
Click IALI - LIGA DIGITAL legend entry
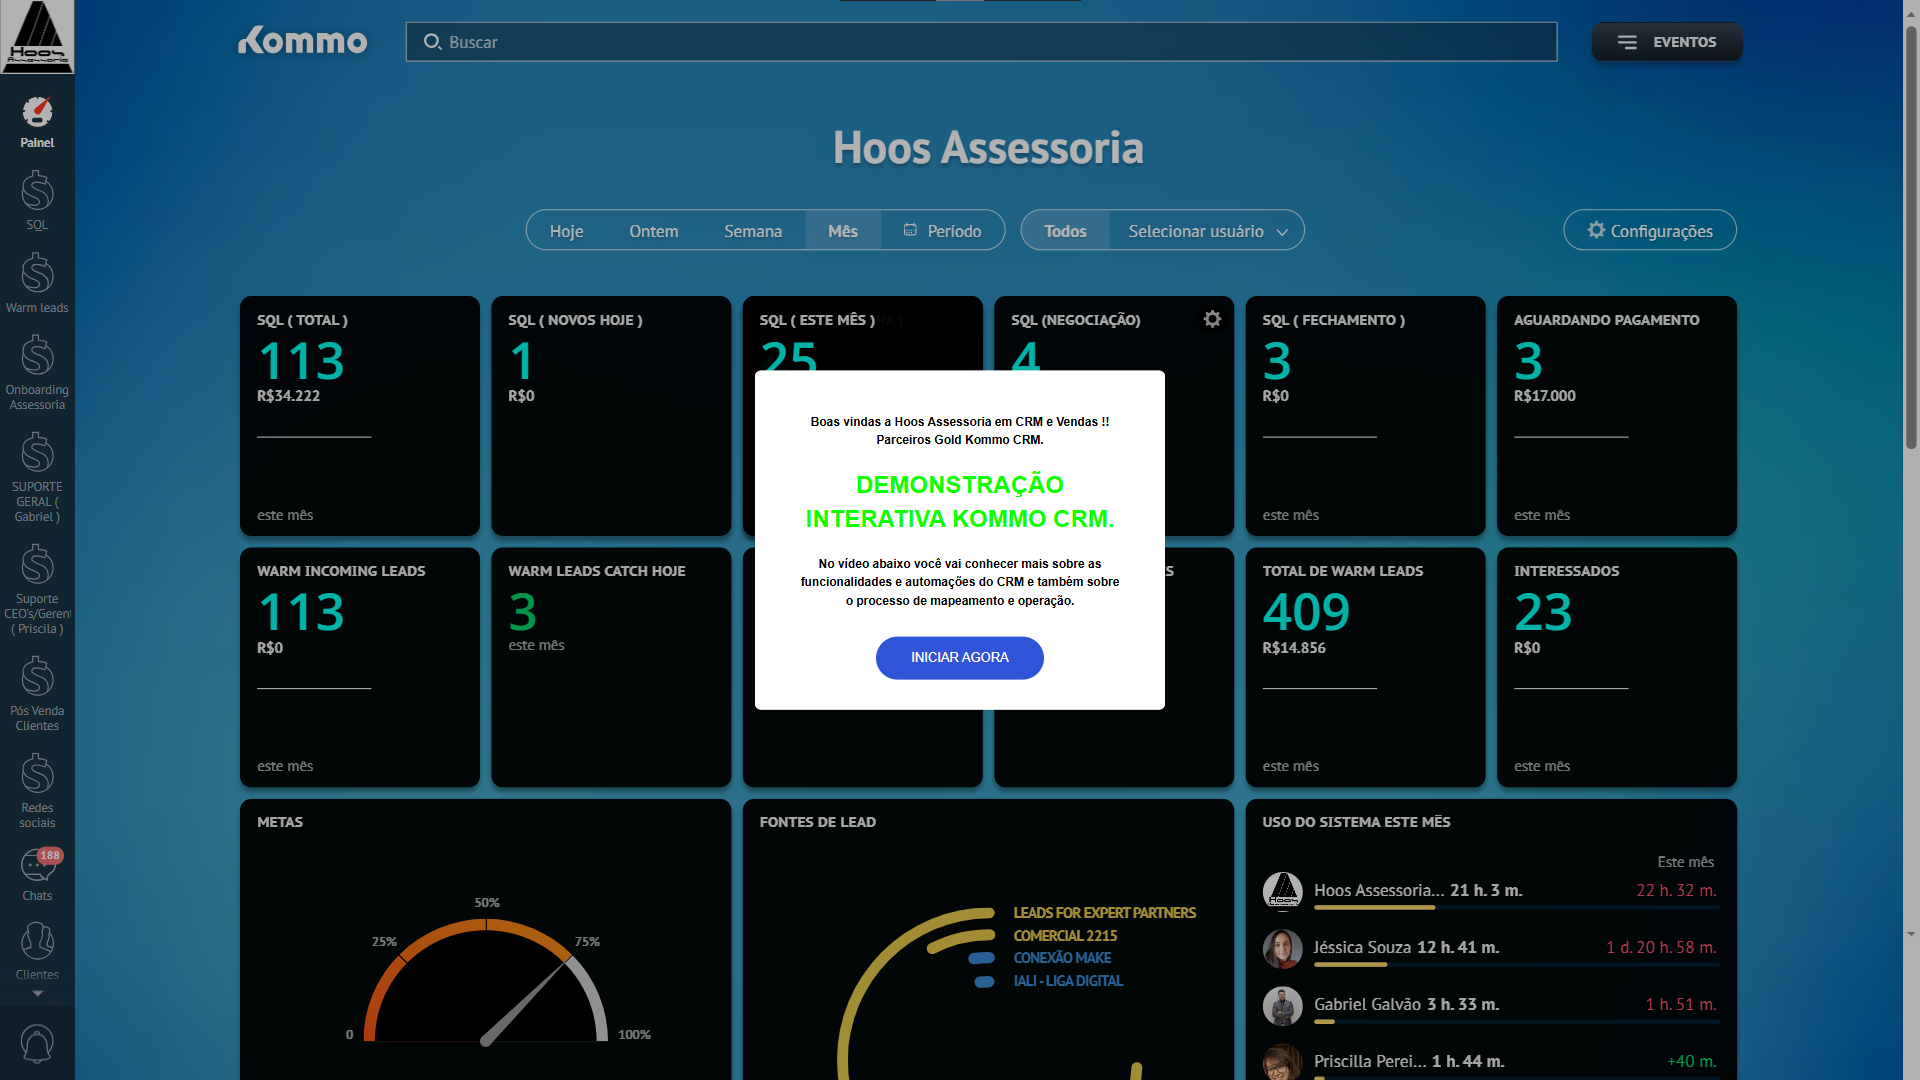(x=1068, y=981)
